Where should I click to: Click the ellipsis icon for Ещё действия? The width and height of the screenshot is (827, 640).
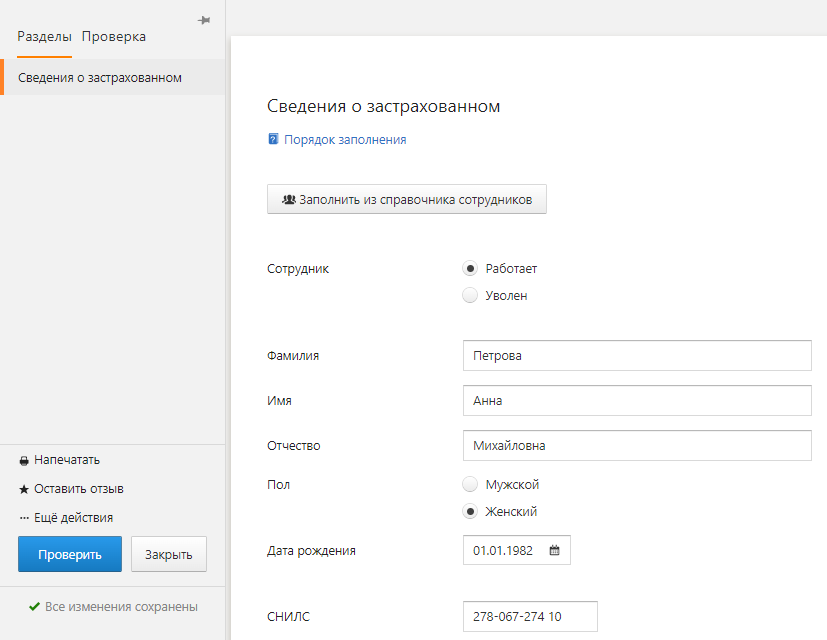[x=24, y=518]
